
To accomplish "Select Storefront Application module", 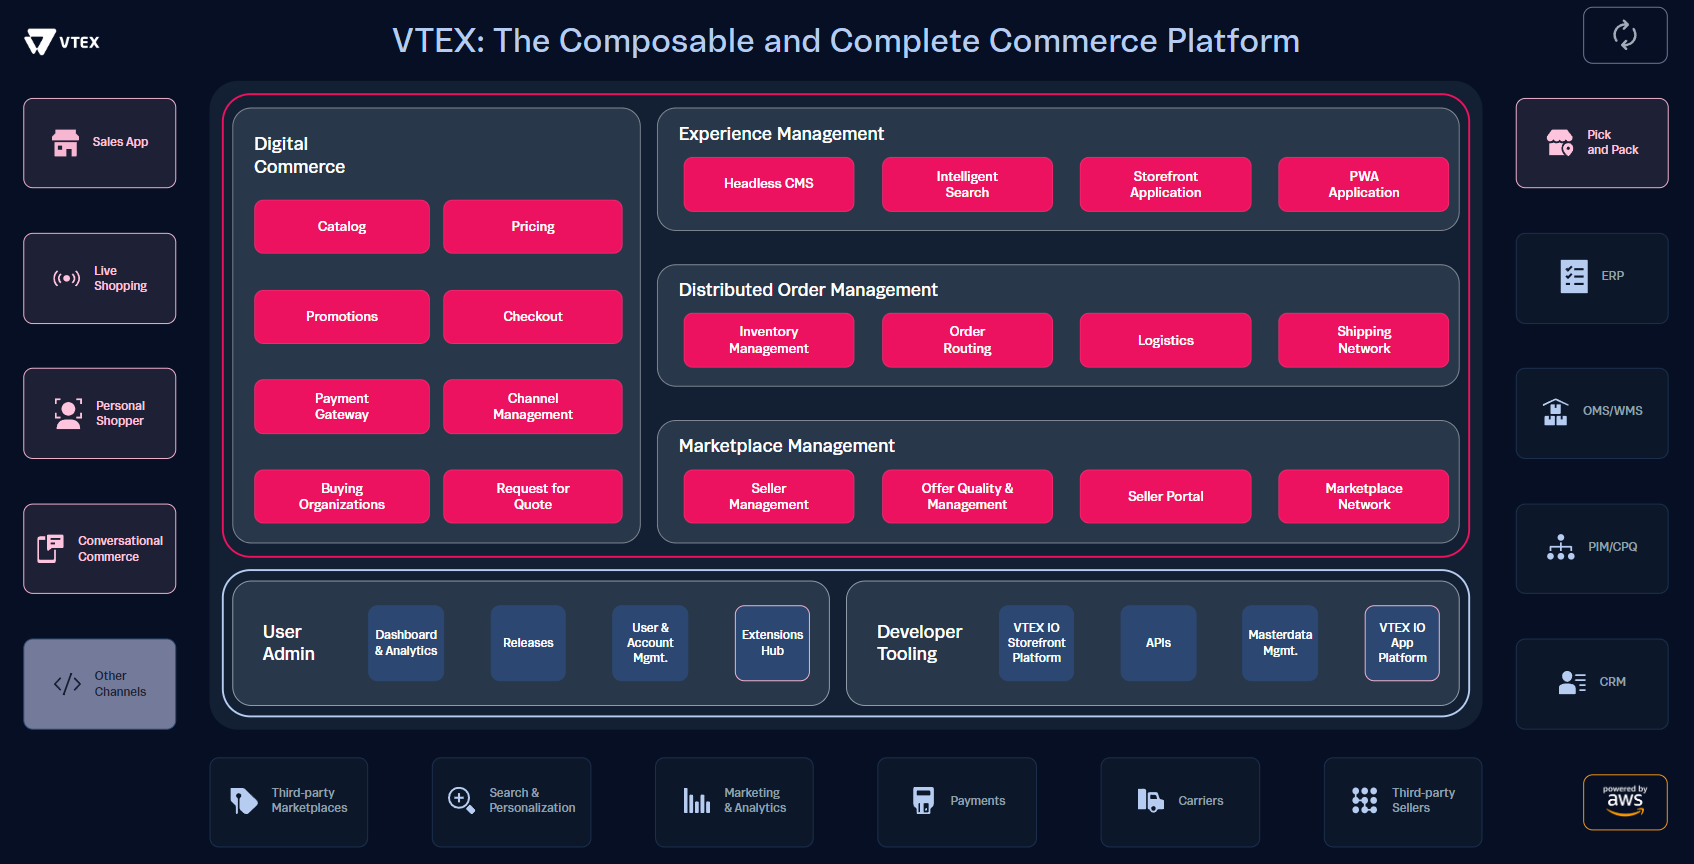I will (1166, 184).
